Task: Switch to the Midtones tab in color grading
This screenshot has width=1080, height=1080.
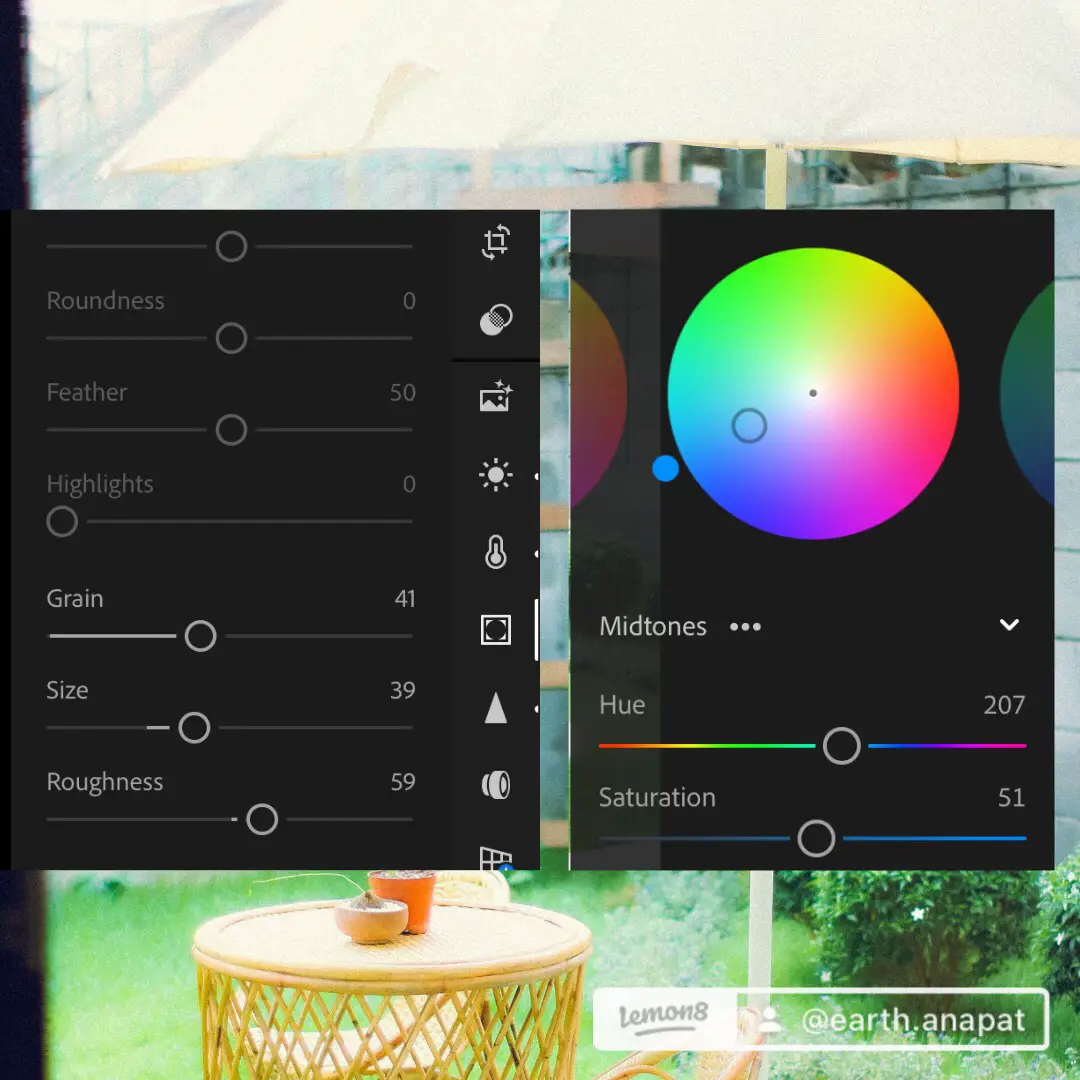Action: click(652, 626)
